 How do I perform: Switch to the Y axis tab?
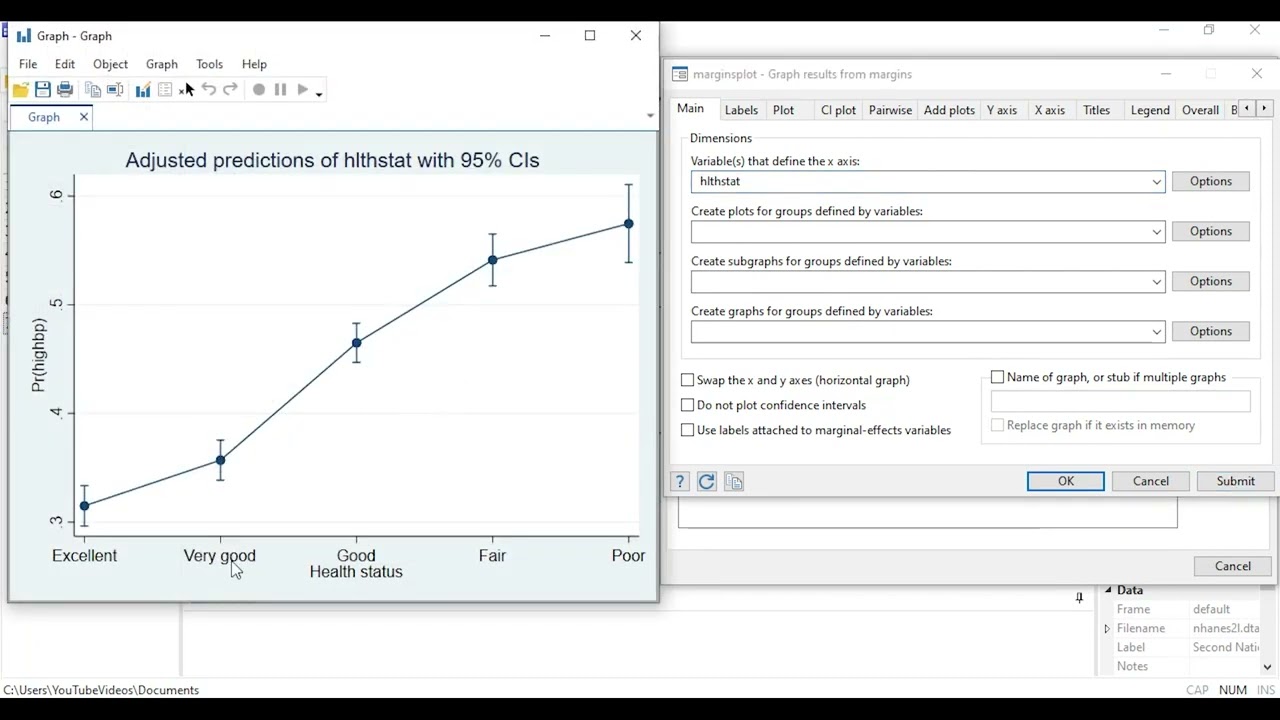click(x=1002, y=110)
